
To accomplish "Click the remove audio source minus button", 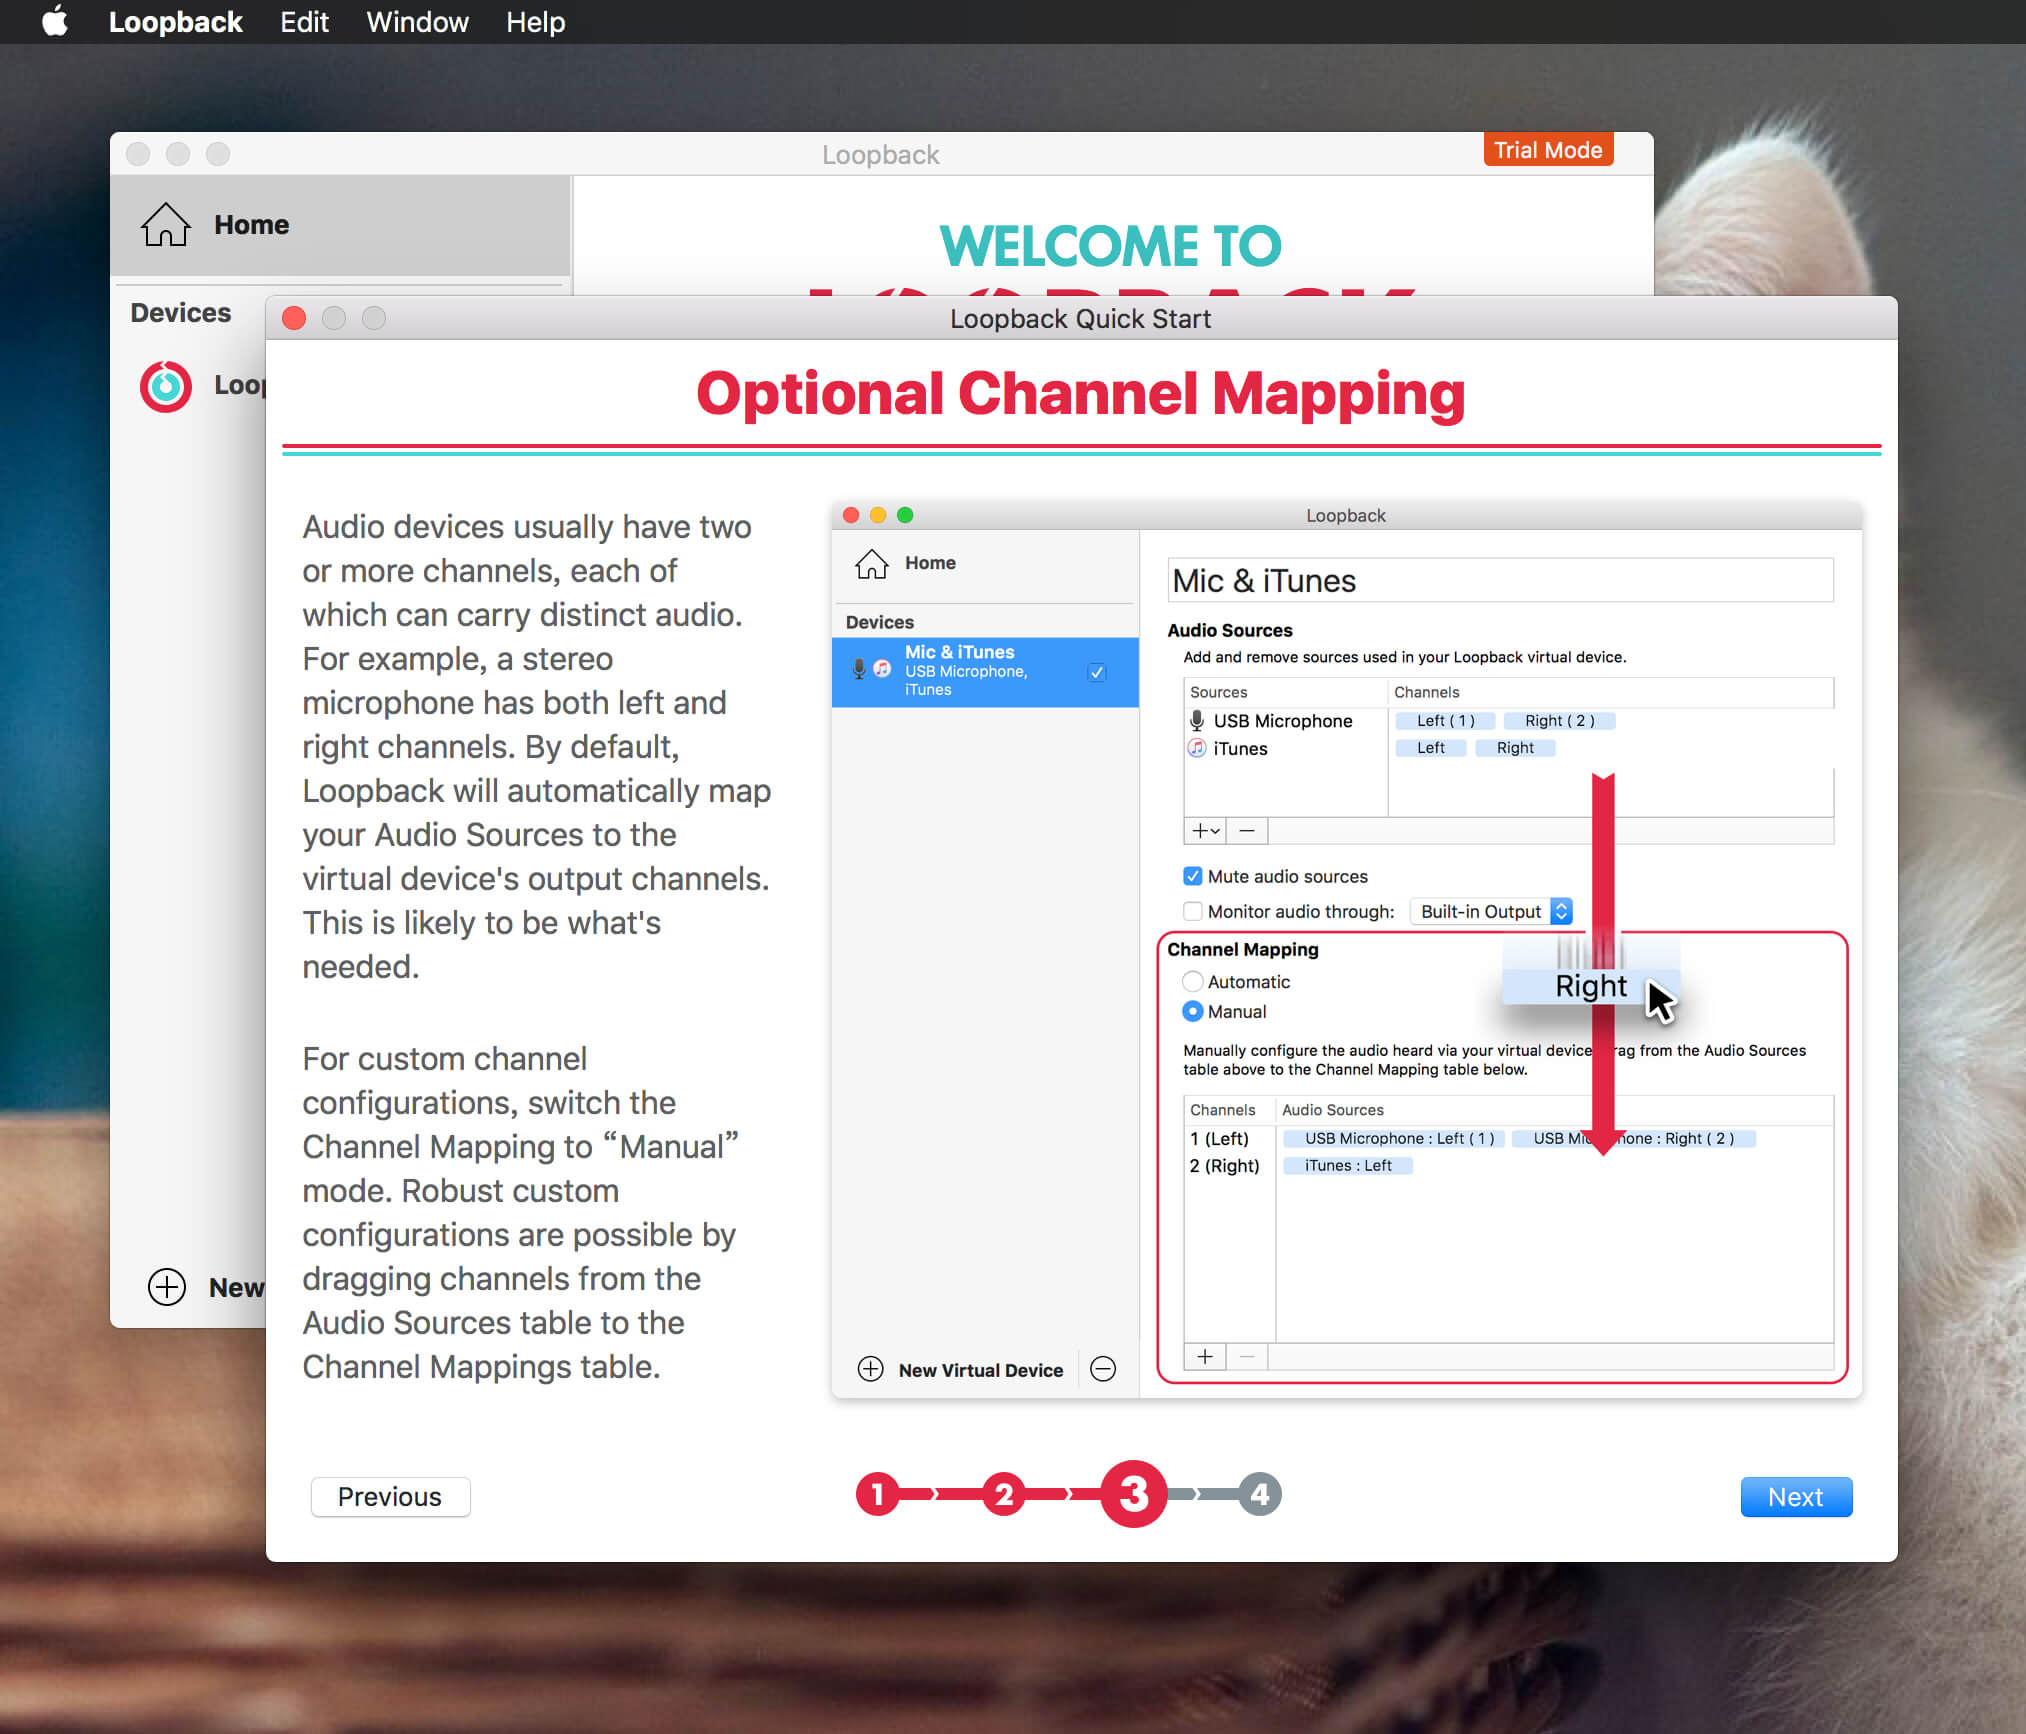I will [x=1247, y=831].
